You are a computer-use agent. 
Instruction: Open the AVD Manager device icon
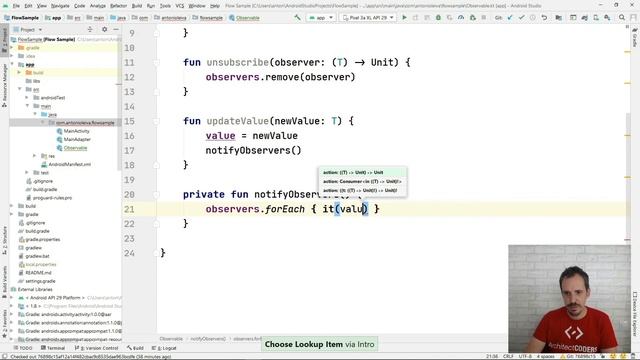pyautogui.click(x=596, y=18)
